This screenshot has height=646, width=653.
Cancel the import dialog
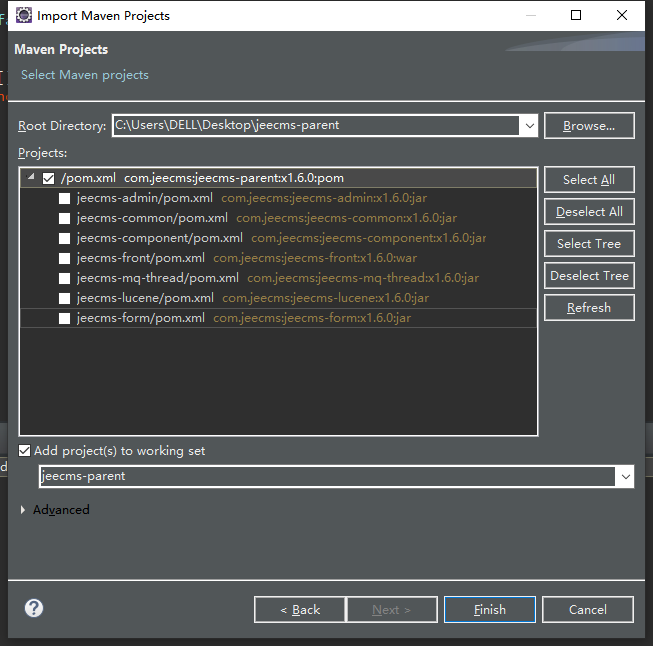pos(588,610)
